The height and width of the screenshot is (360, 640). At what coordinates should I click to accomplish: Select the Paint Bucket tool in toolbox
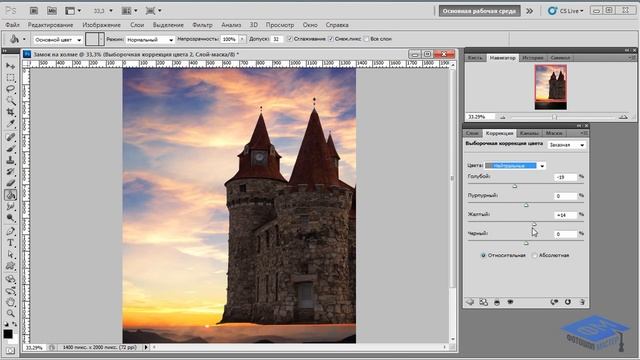pyautogui.click(x=10, y=195)
